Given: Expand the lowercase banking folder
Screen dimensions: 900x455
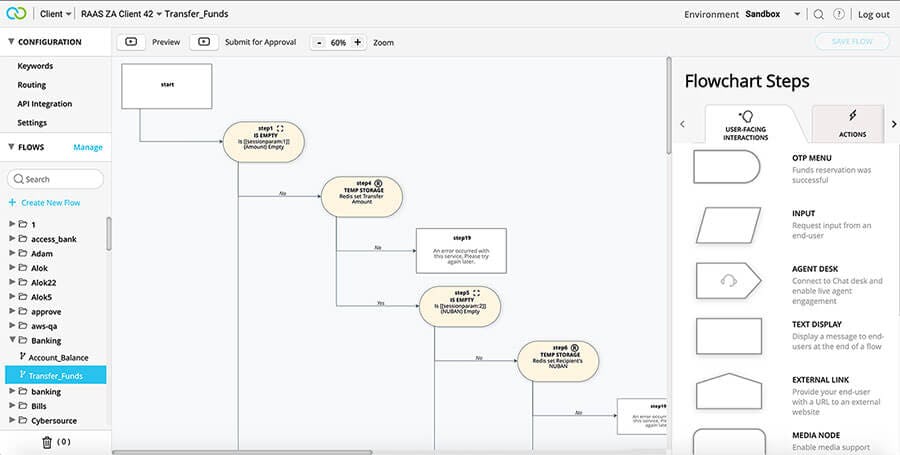Looking at the screenshot, I should [11, 391].
